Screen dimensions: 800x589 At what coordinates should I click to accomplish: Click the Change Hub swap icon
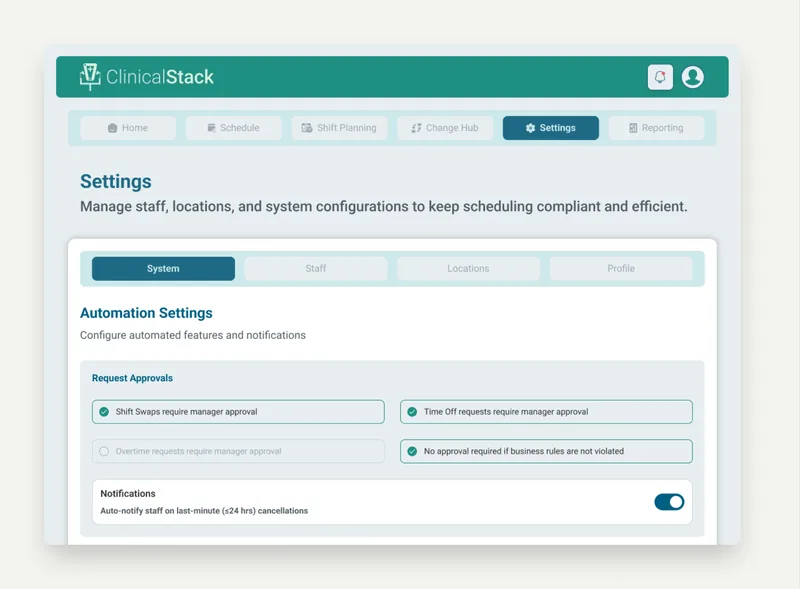click(416, 128)
